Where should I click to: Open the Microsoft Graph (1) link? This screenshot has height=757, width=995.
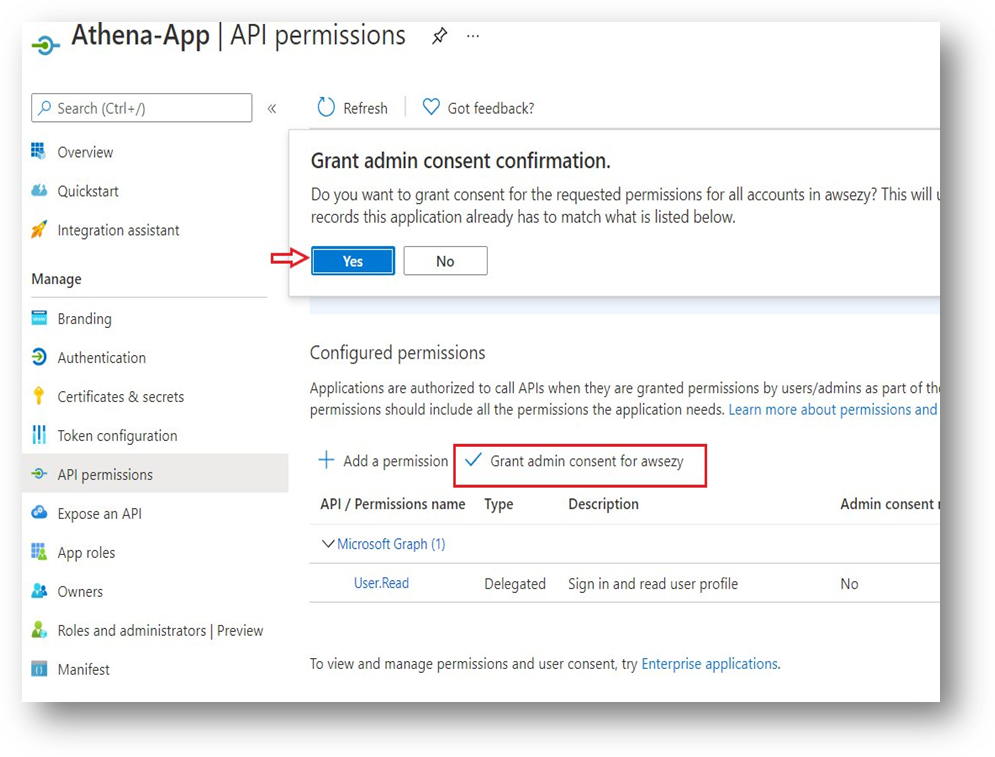coord(391,544)
